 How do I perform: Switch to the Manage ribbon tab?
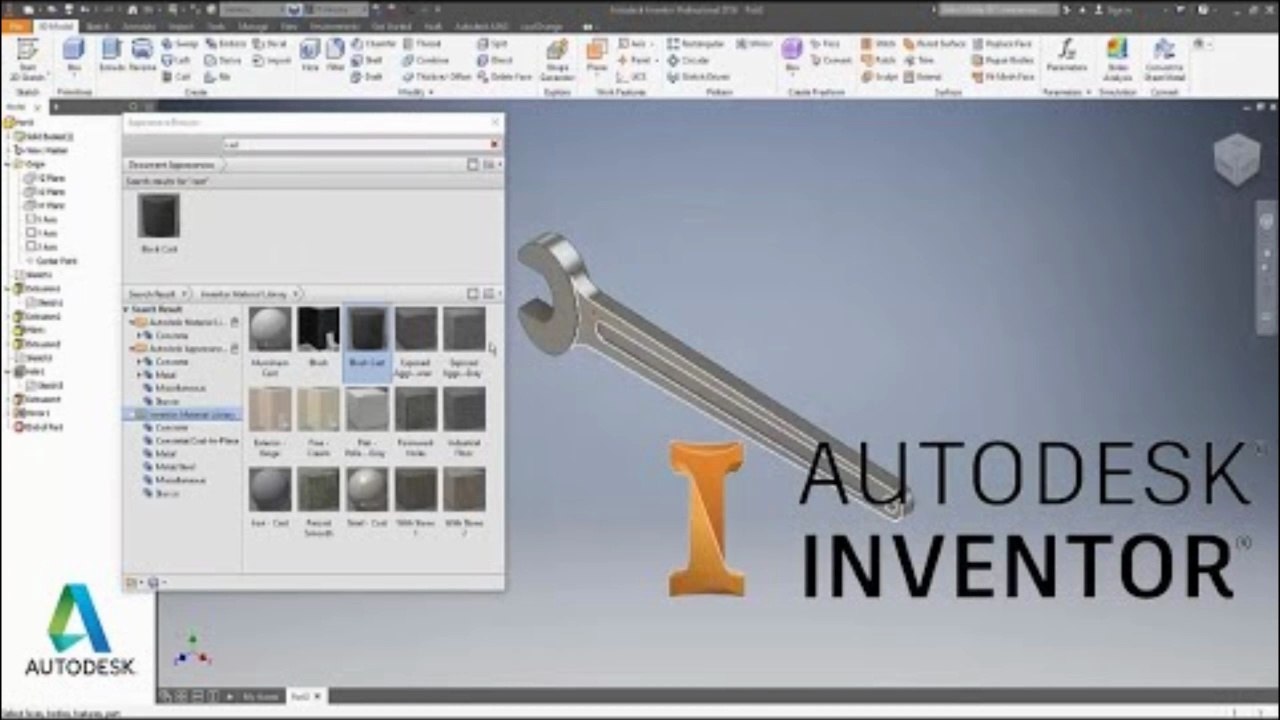253,26
